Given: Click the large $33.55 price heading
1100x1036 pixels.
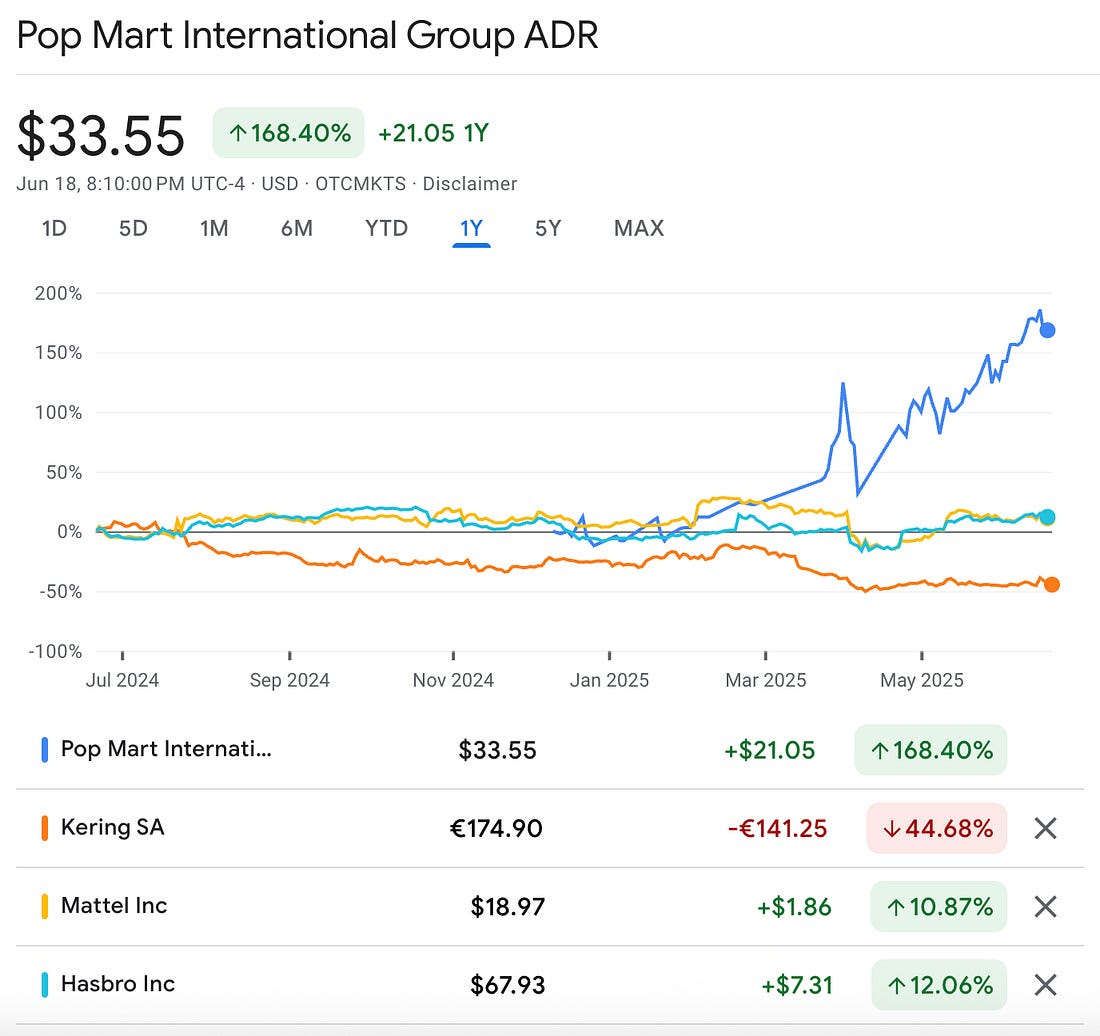Looking at the screenshot, I should click(100, 135).
